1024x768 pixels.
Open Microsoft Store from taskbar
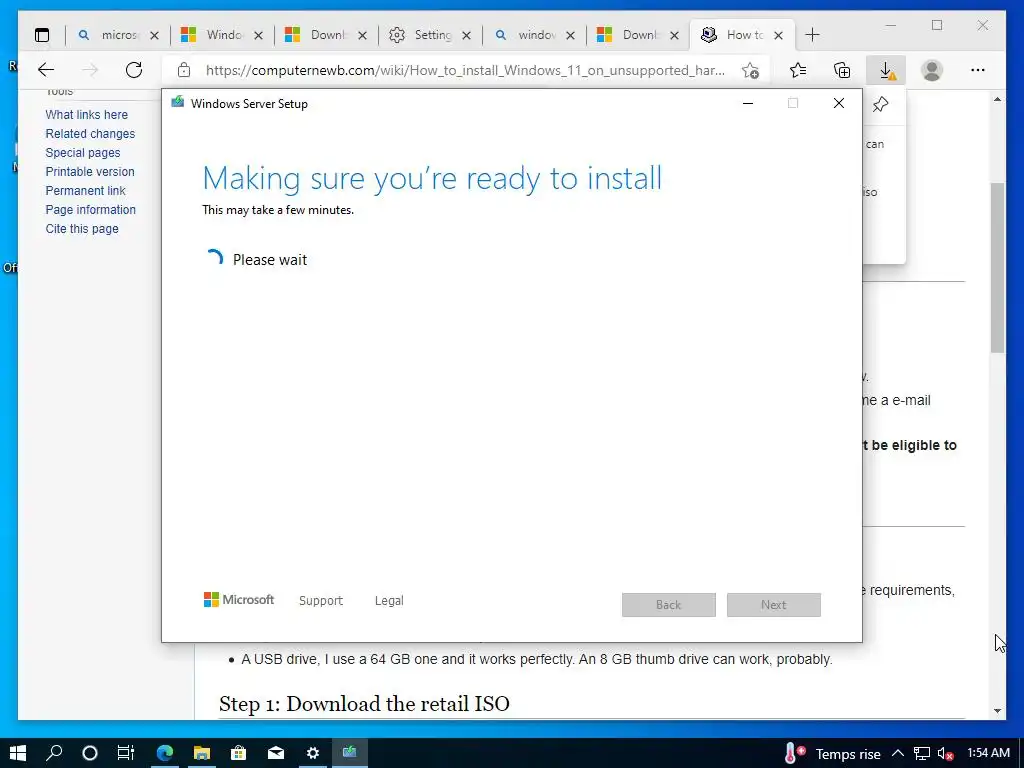[238, 753]
